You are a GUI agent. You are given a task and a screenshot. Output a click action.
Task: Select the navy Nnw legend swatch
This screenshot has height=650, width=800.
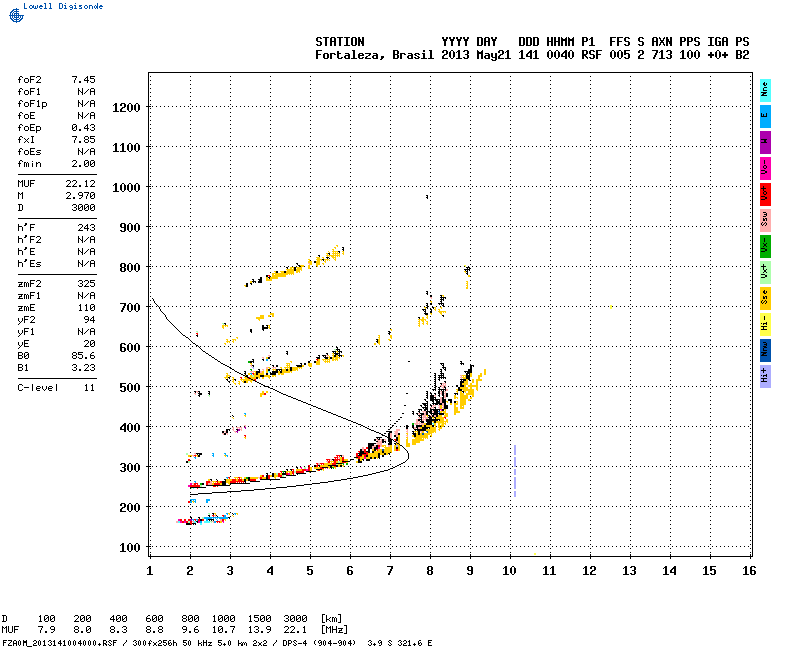click(x=765, y=350)
